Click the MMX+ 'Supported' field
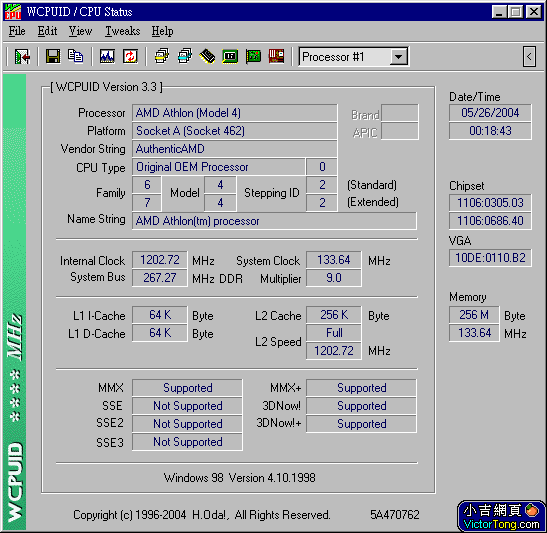Image resolution: width=547 pixels, height=533 pixels. click(x=361, y=388)
